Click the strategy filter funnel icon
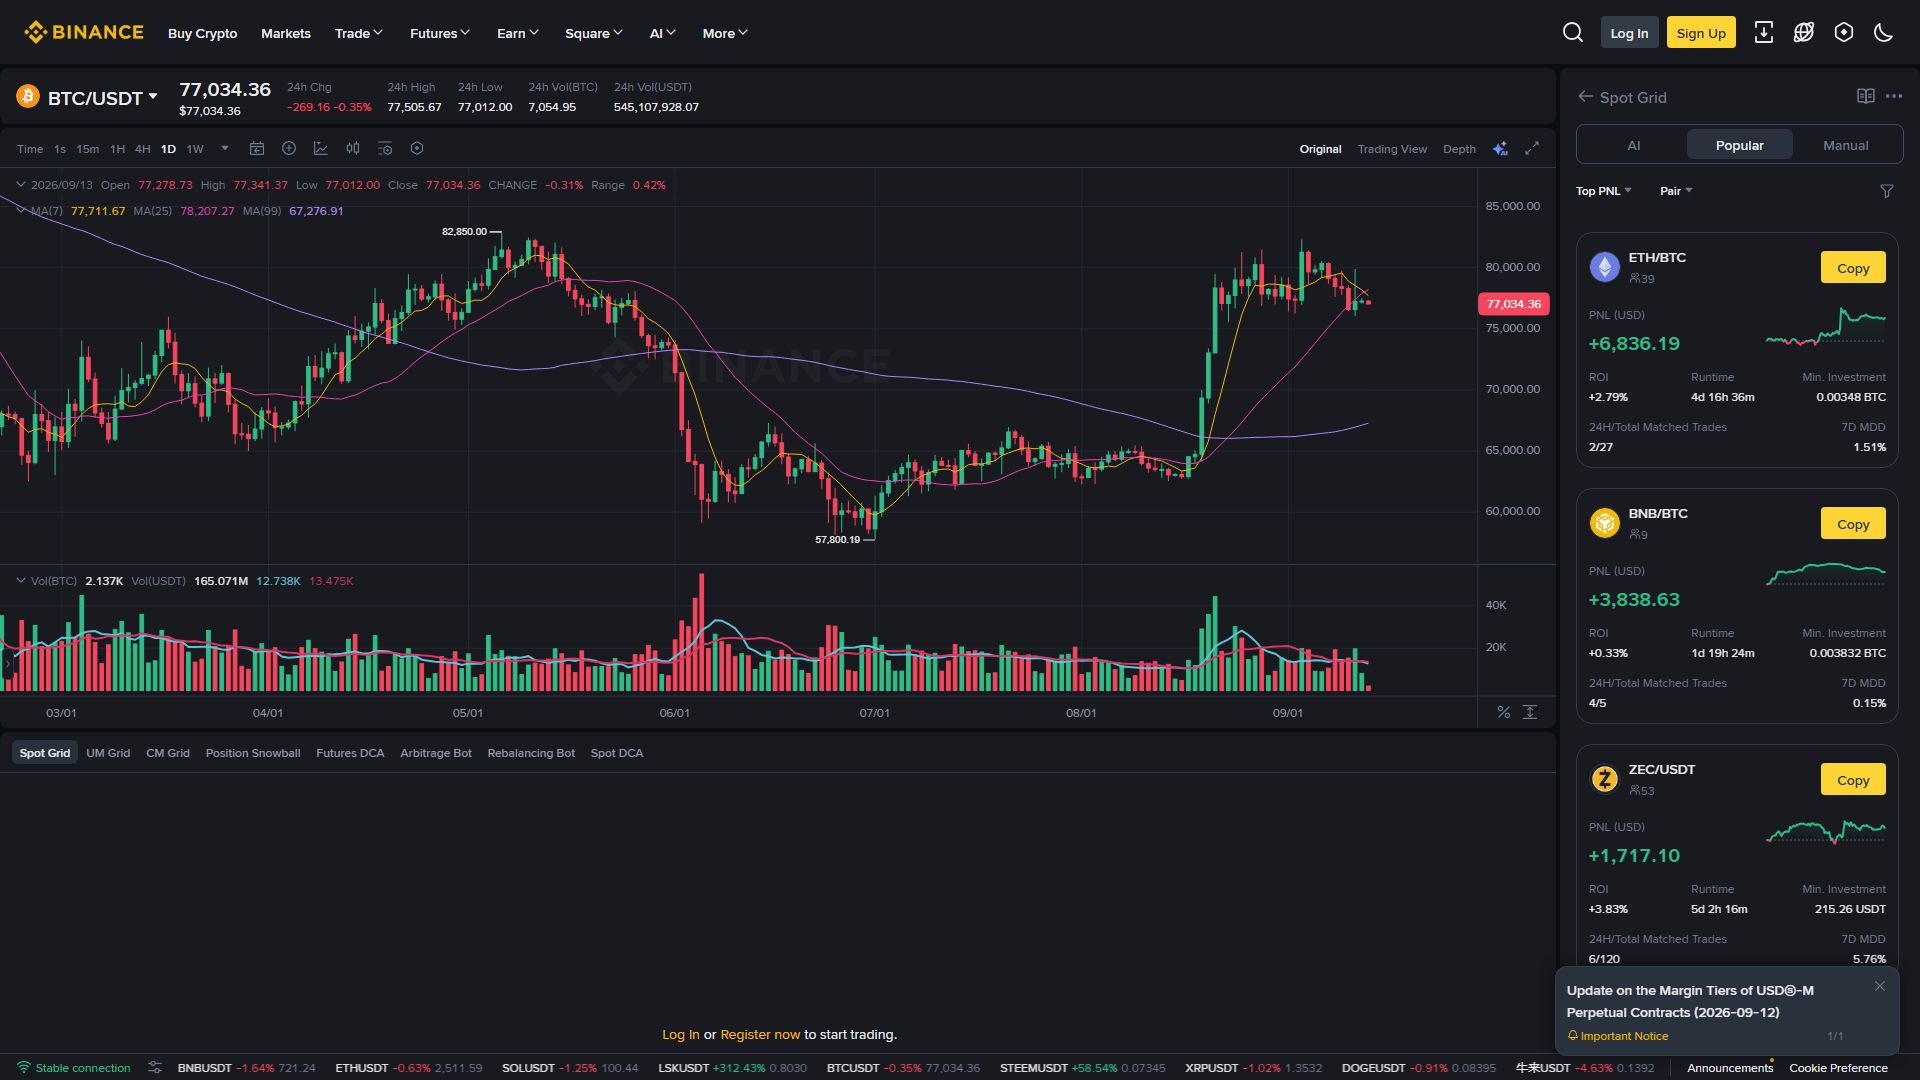 pyautogui.click(x=1887, y=191)
